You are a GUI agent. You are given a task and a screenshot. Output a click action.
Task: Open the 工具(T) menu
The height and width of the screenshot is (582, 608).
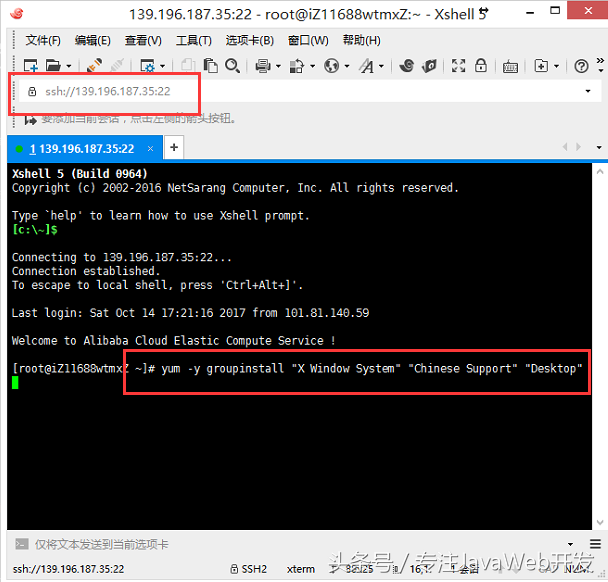(193, 40)
